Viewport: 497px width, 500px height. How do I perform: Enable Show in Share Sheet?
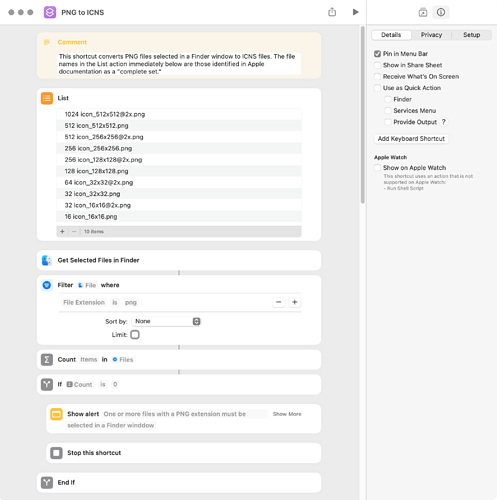click(377, 65)
